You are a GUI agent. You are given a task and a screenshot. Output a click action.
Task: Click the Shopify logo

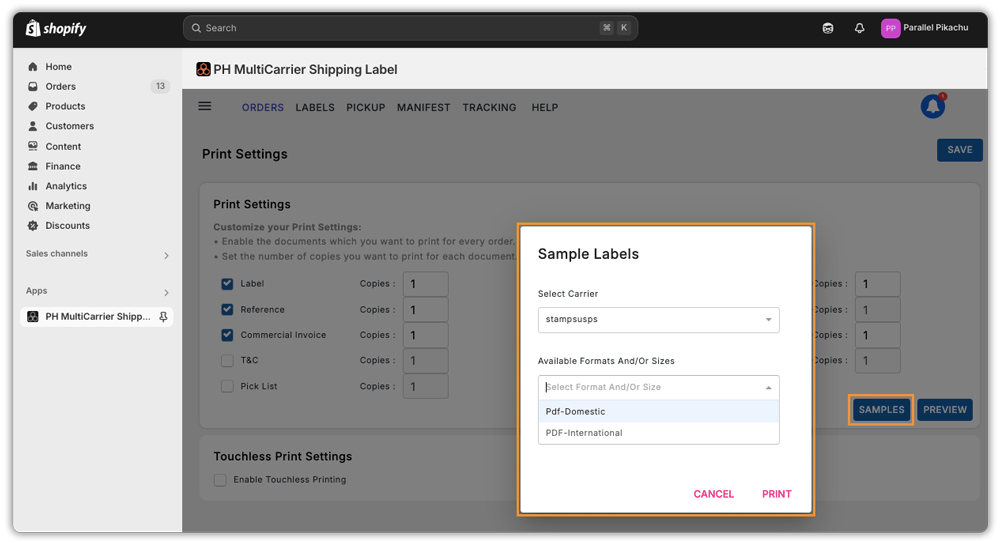(x=55, y=28)
